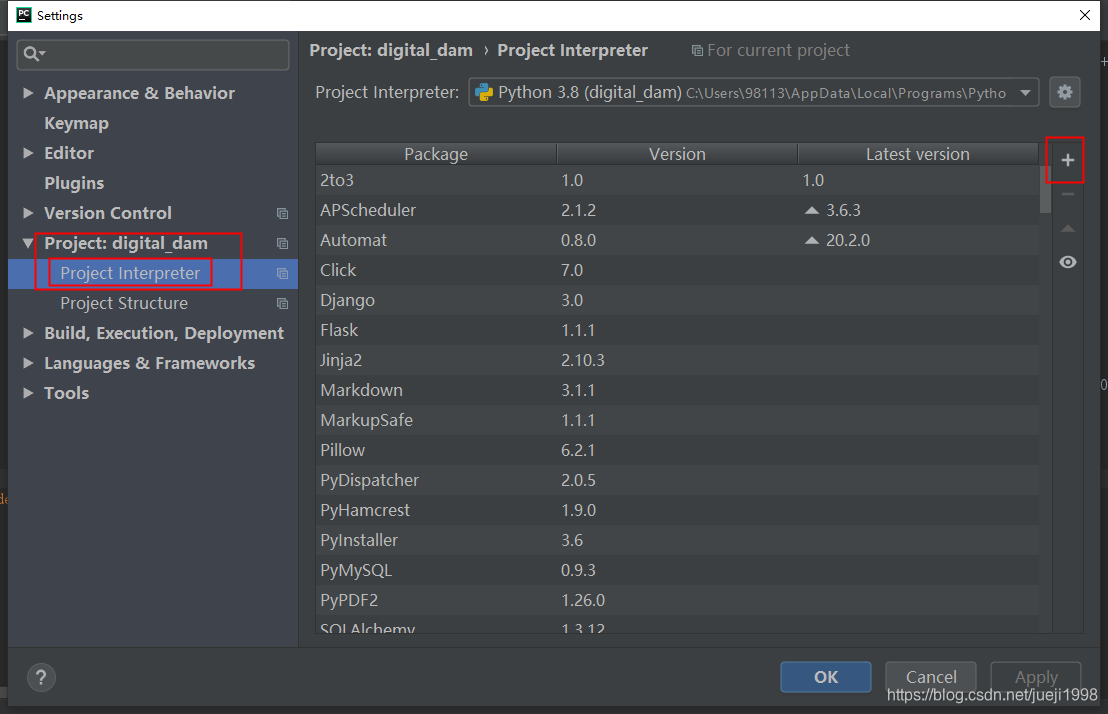Viewport: 1108px width, 714px height.
Task: Expand Languages & Frameworks section
Action: [28, 363]
